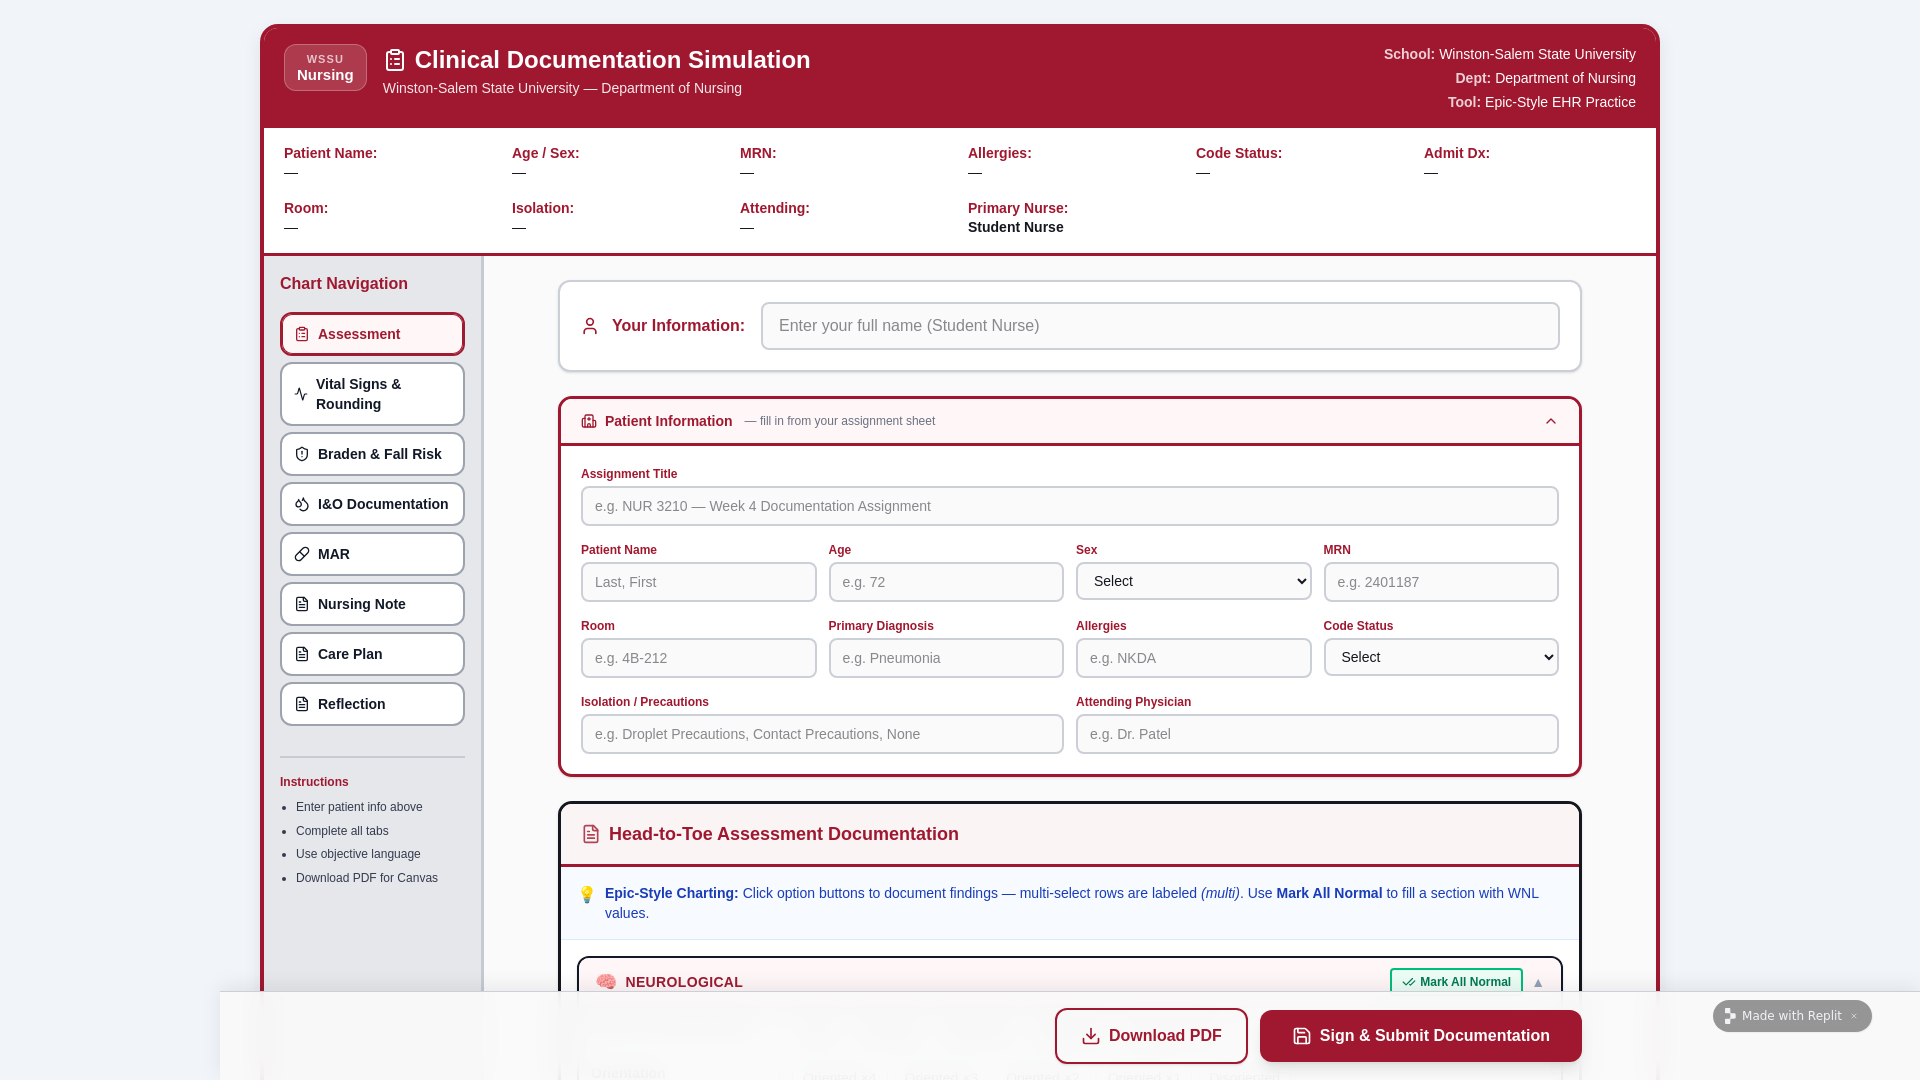1920x1080 pixels.
Task: Click the document icon beside Head-to-Toe Assessment
Action: (591, 834)
